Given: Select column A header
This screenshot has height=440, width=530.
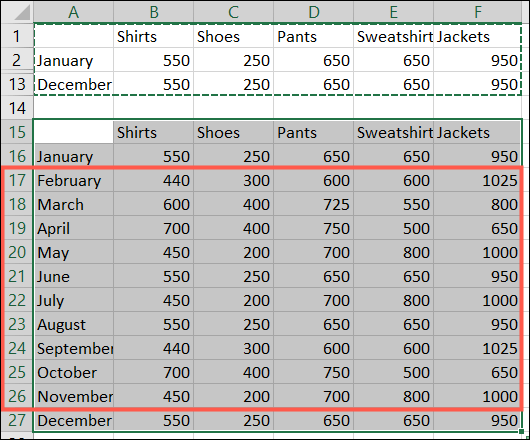Looking at the screenshot, I should click(73, 12).
